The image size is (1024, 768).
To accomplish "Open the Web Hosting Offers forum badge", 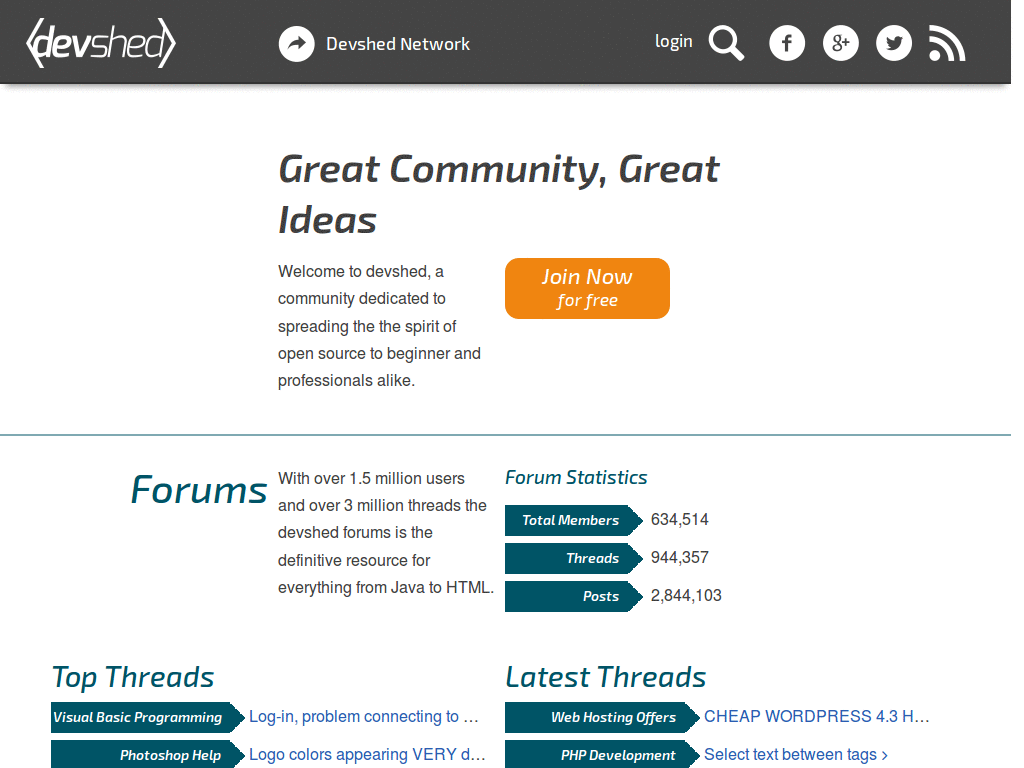I will [596, 717].
